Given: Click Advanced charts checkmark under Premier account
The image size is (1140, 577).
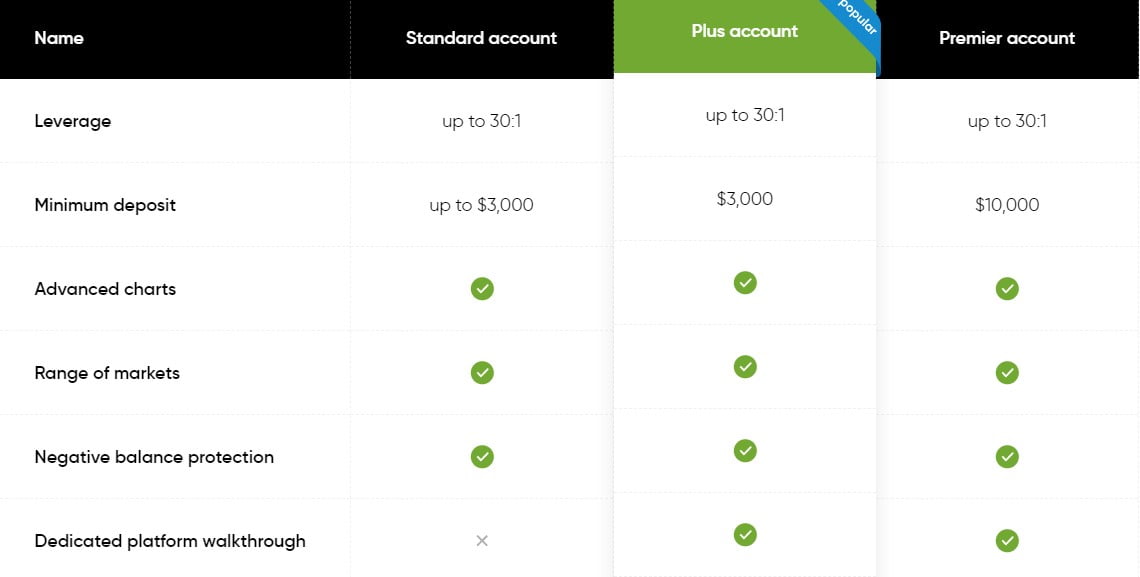Looking at the screenshot, I should tap(1007, 288).
